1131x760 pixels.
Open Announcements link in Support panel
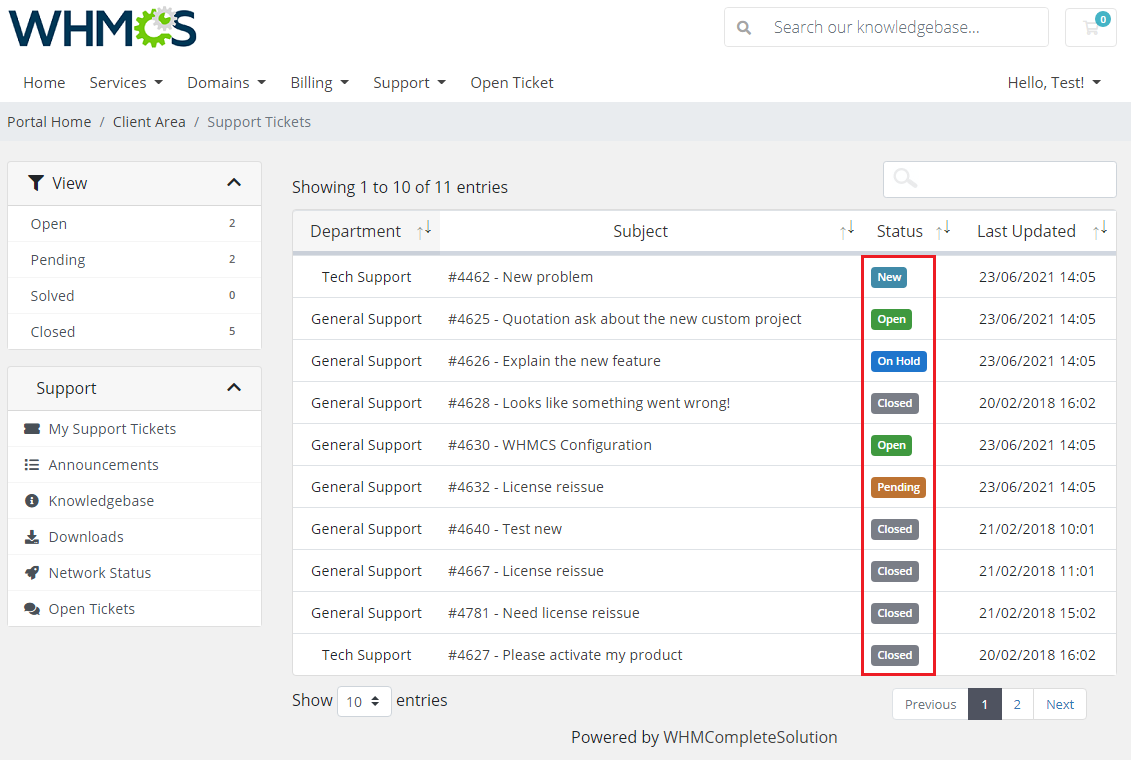[103, 465]
